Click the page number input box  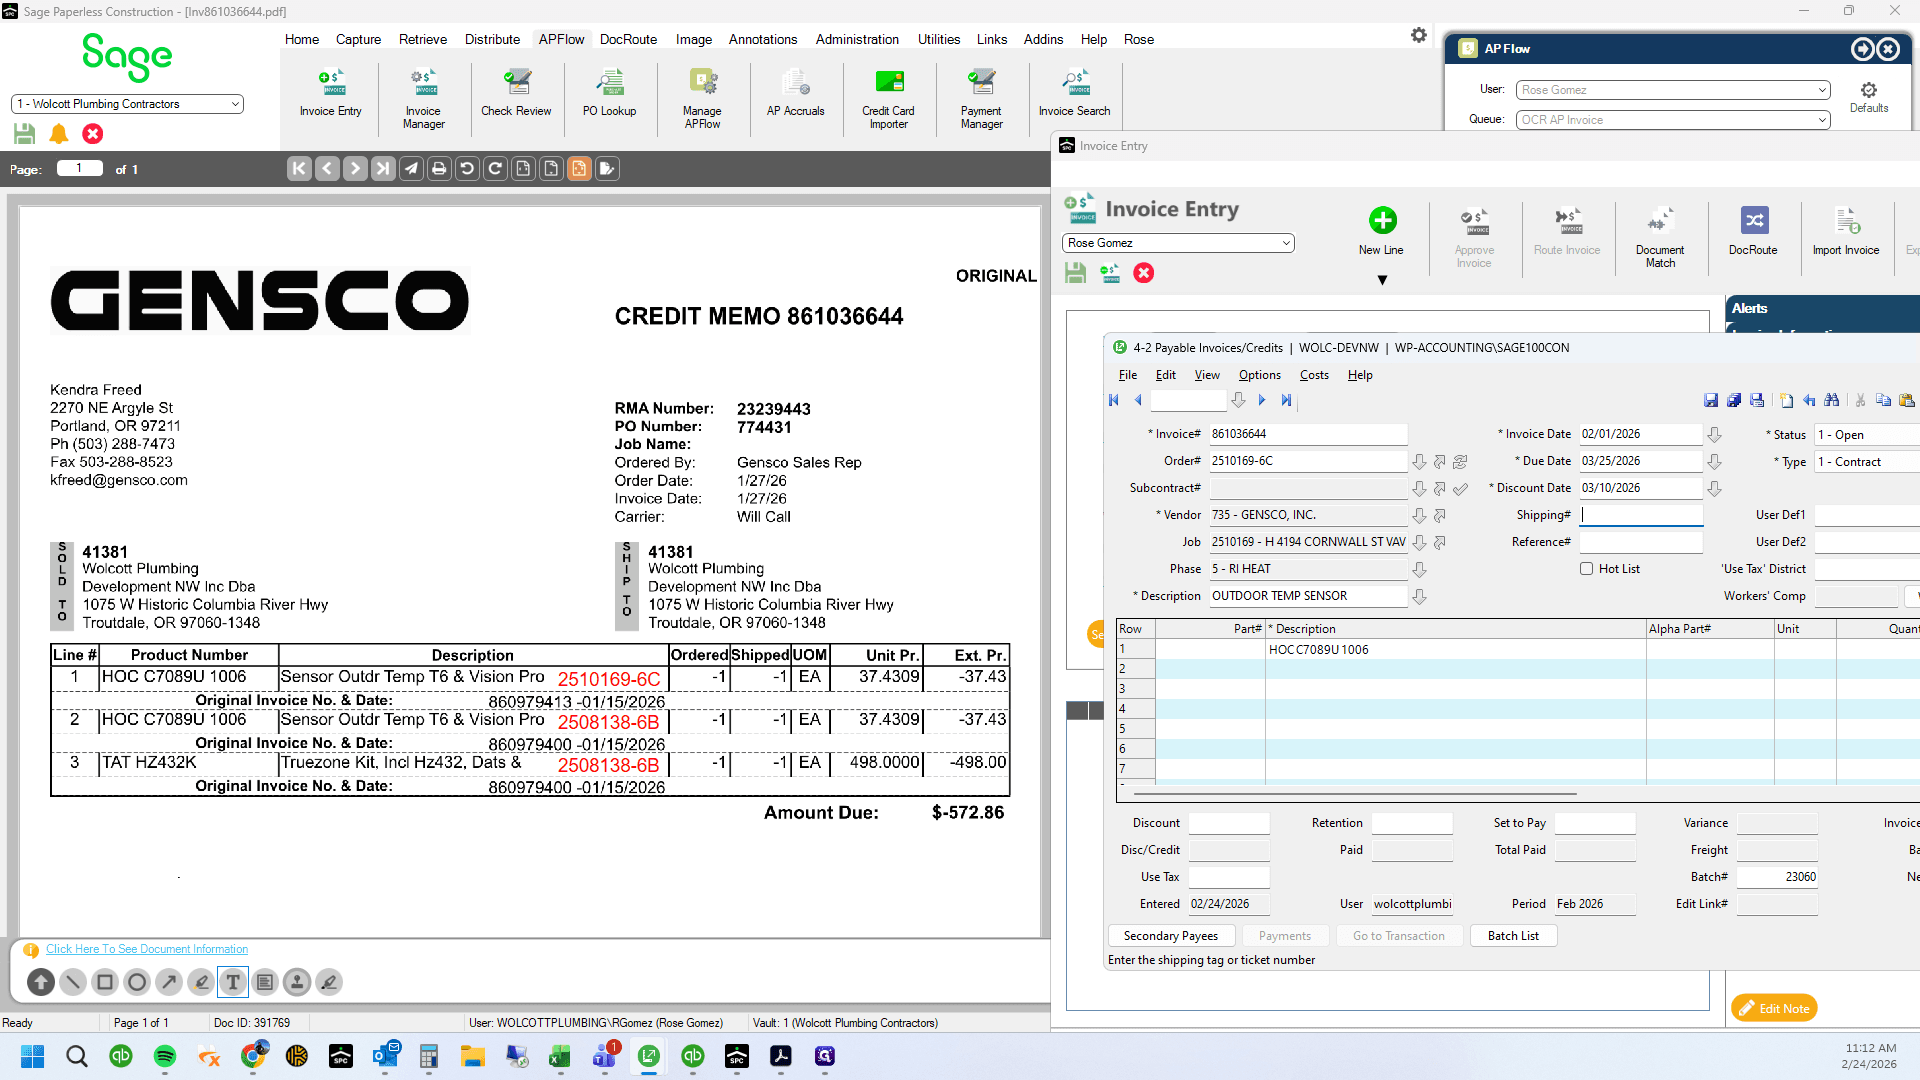pyautogui.click(x=80, y=169)
